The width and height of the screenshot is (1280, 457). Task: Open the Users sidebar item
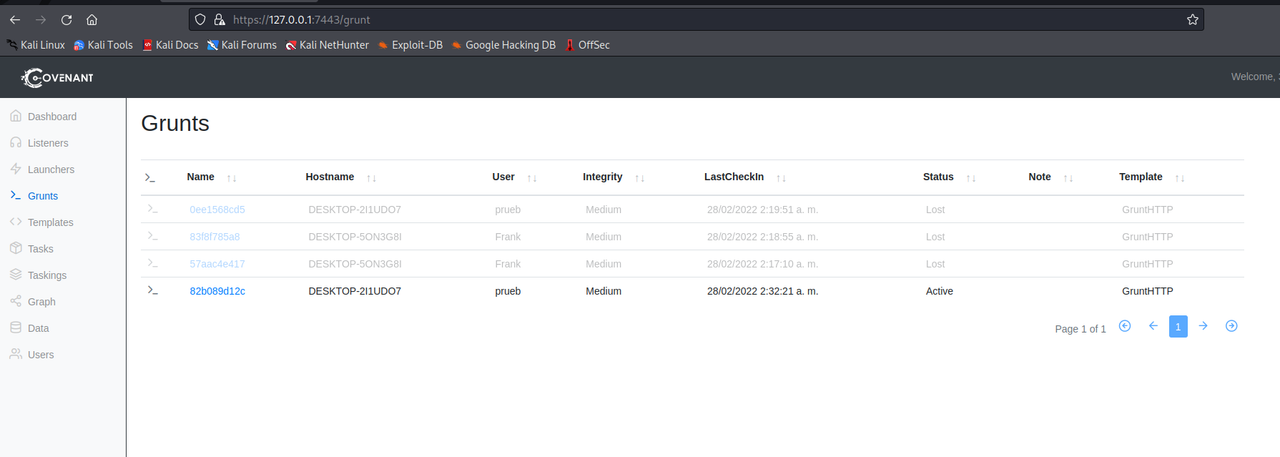click(31, 354)
